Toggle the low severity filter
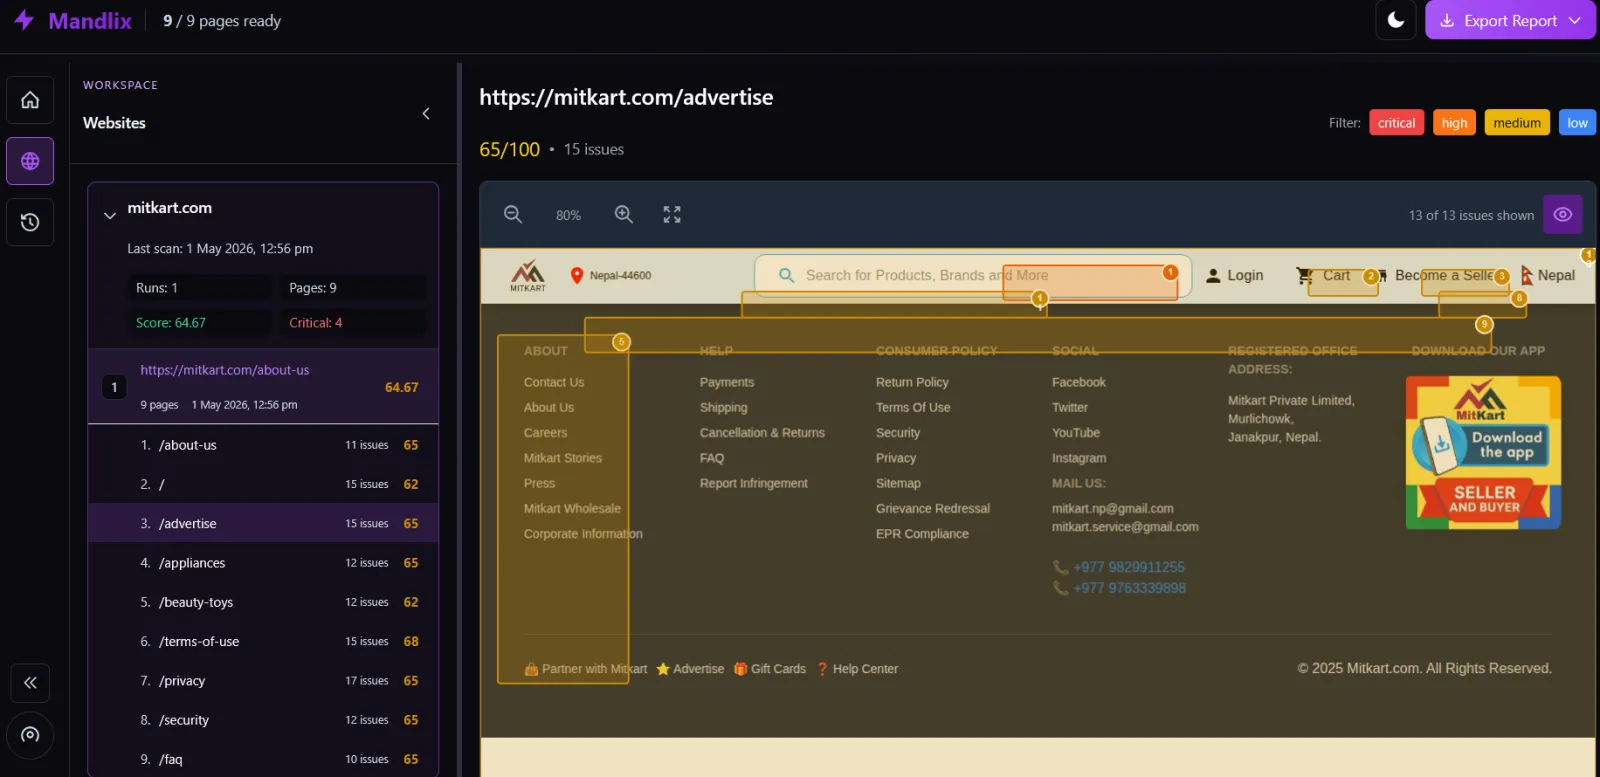The image size is (1600, 777). pyautogui.click(x=1577, y=123)
